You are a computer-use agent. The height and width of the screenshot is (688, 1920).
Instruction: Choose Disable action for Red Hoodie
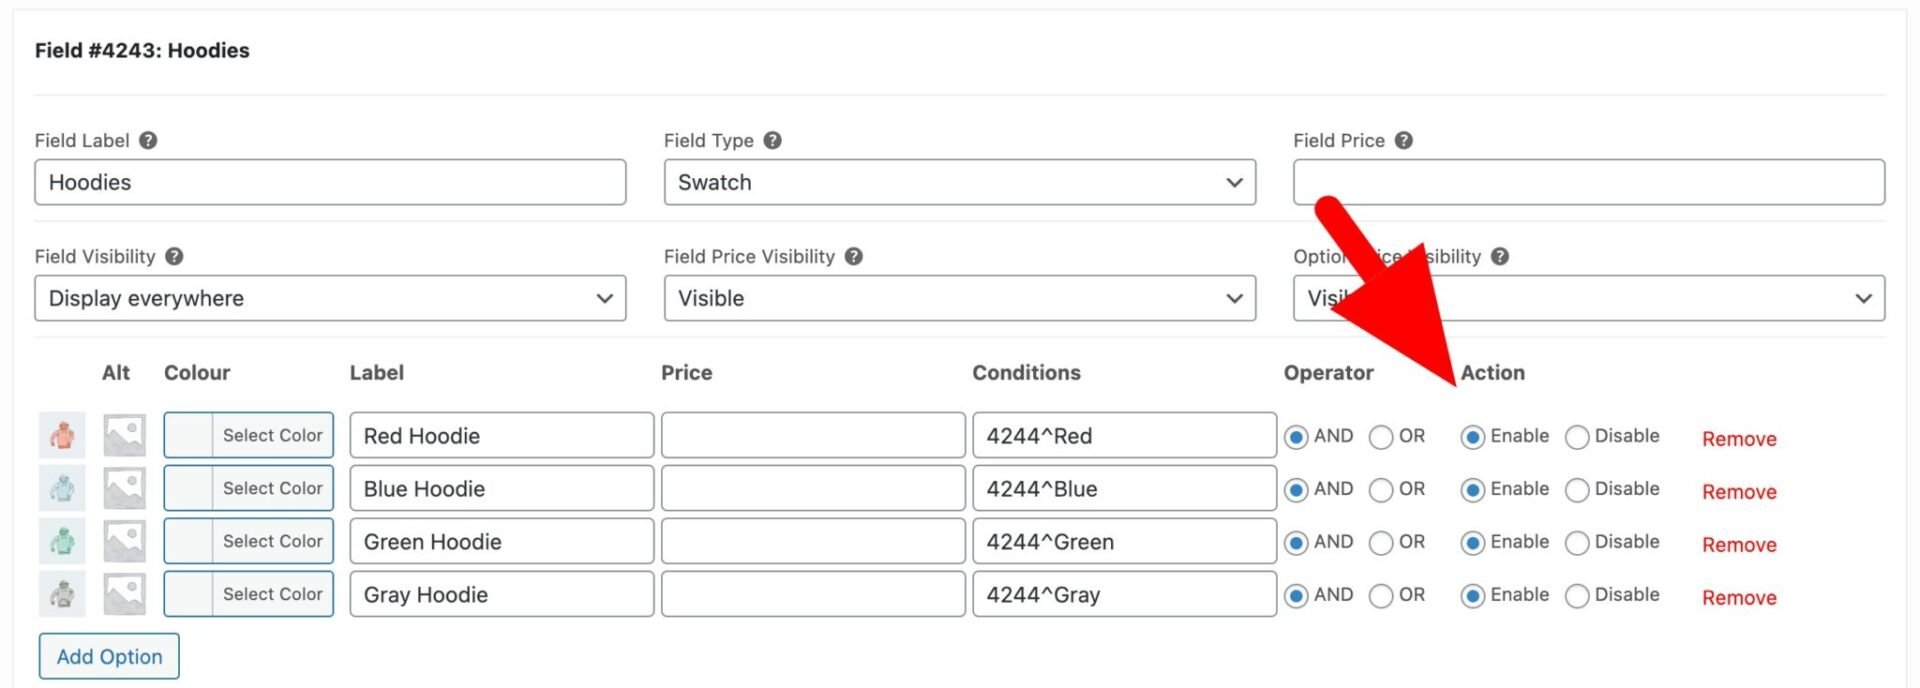[x=1577, y=437]
